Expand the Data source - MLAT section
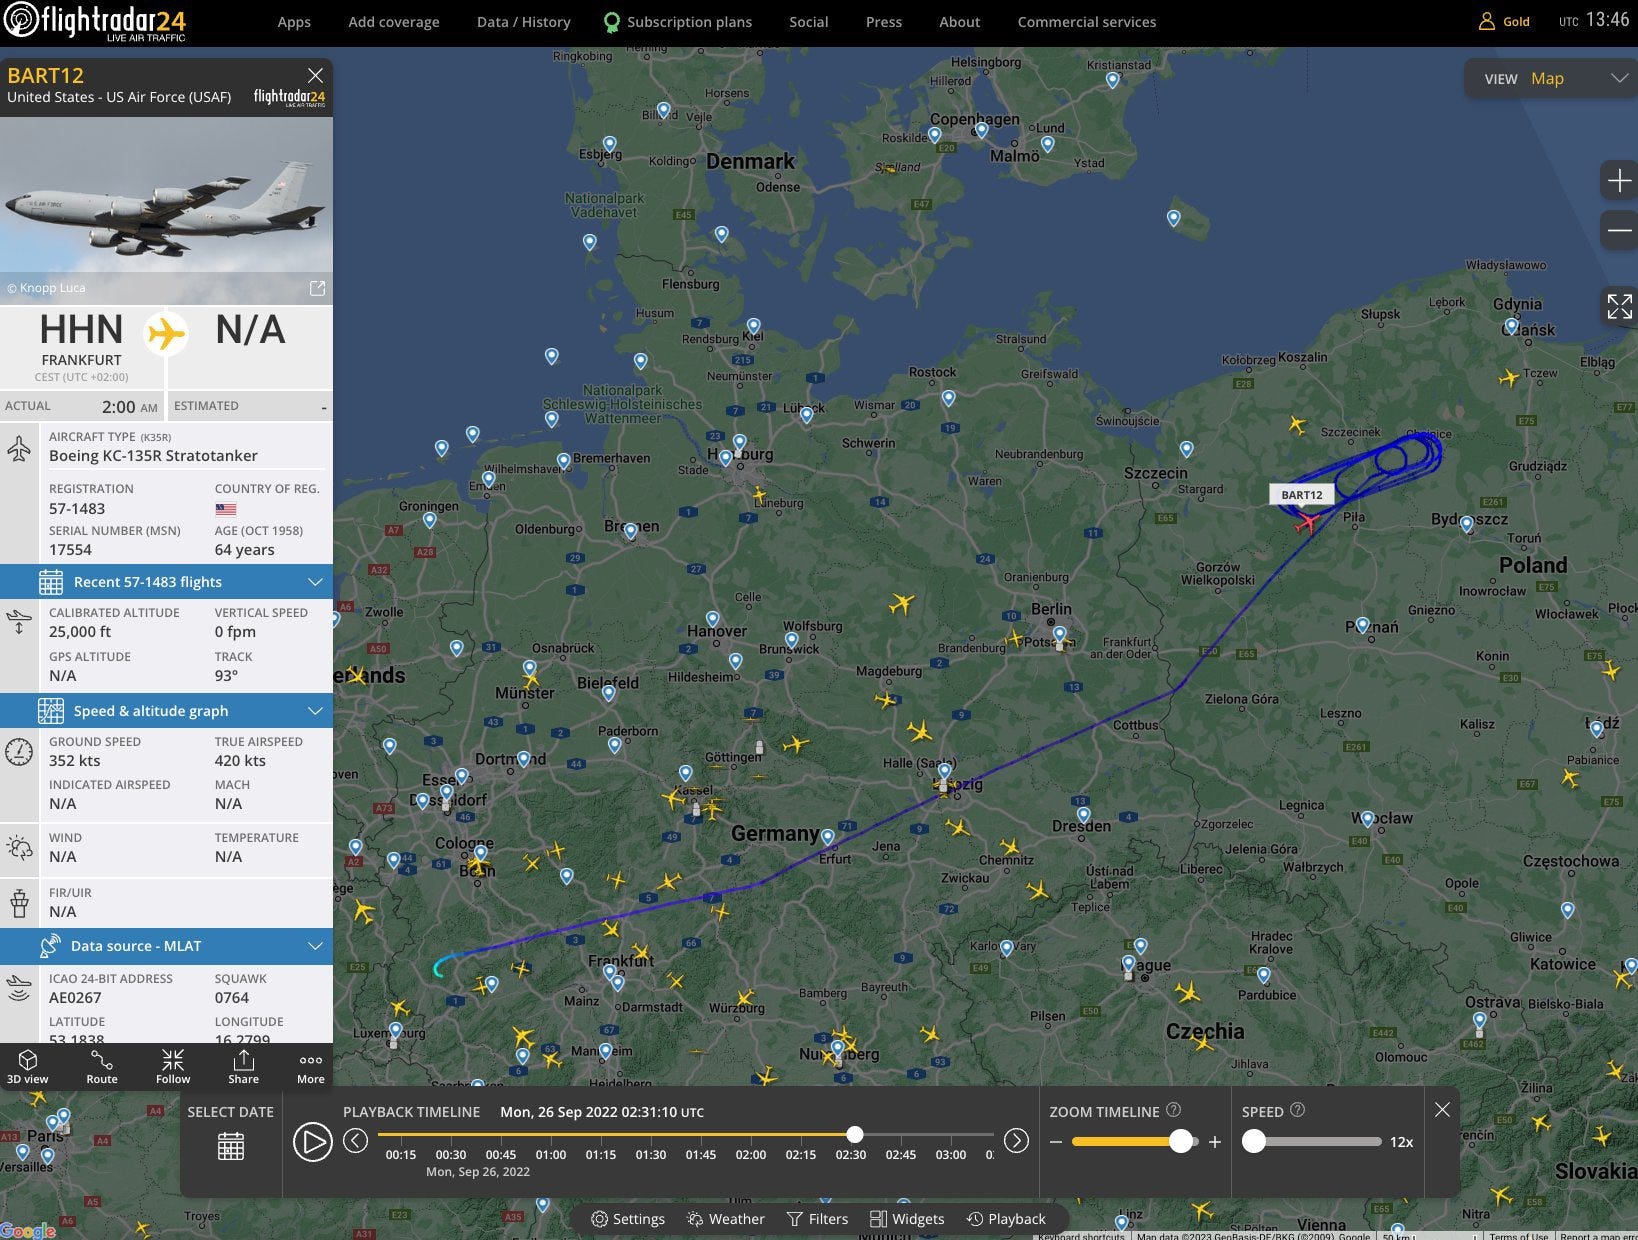The image size is (1638, 1240). (166, 946)
